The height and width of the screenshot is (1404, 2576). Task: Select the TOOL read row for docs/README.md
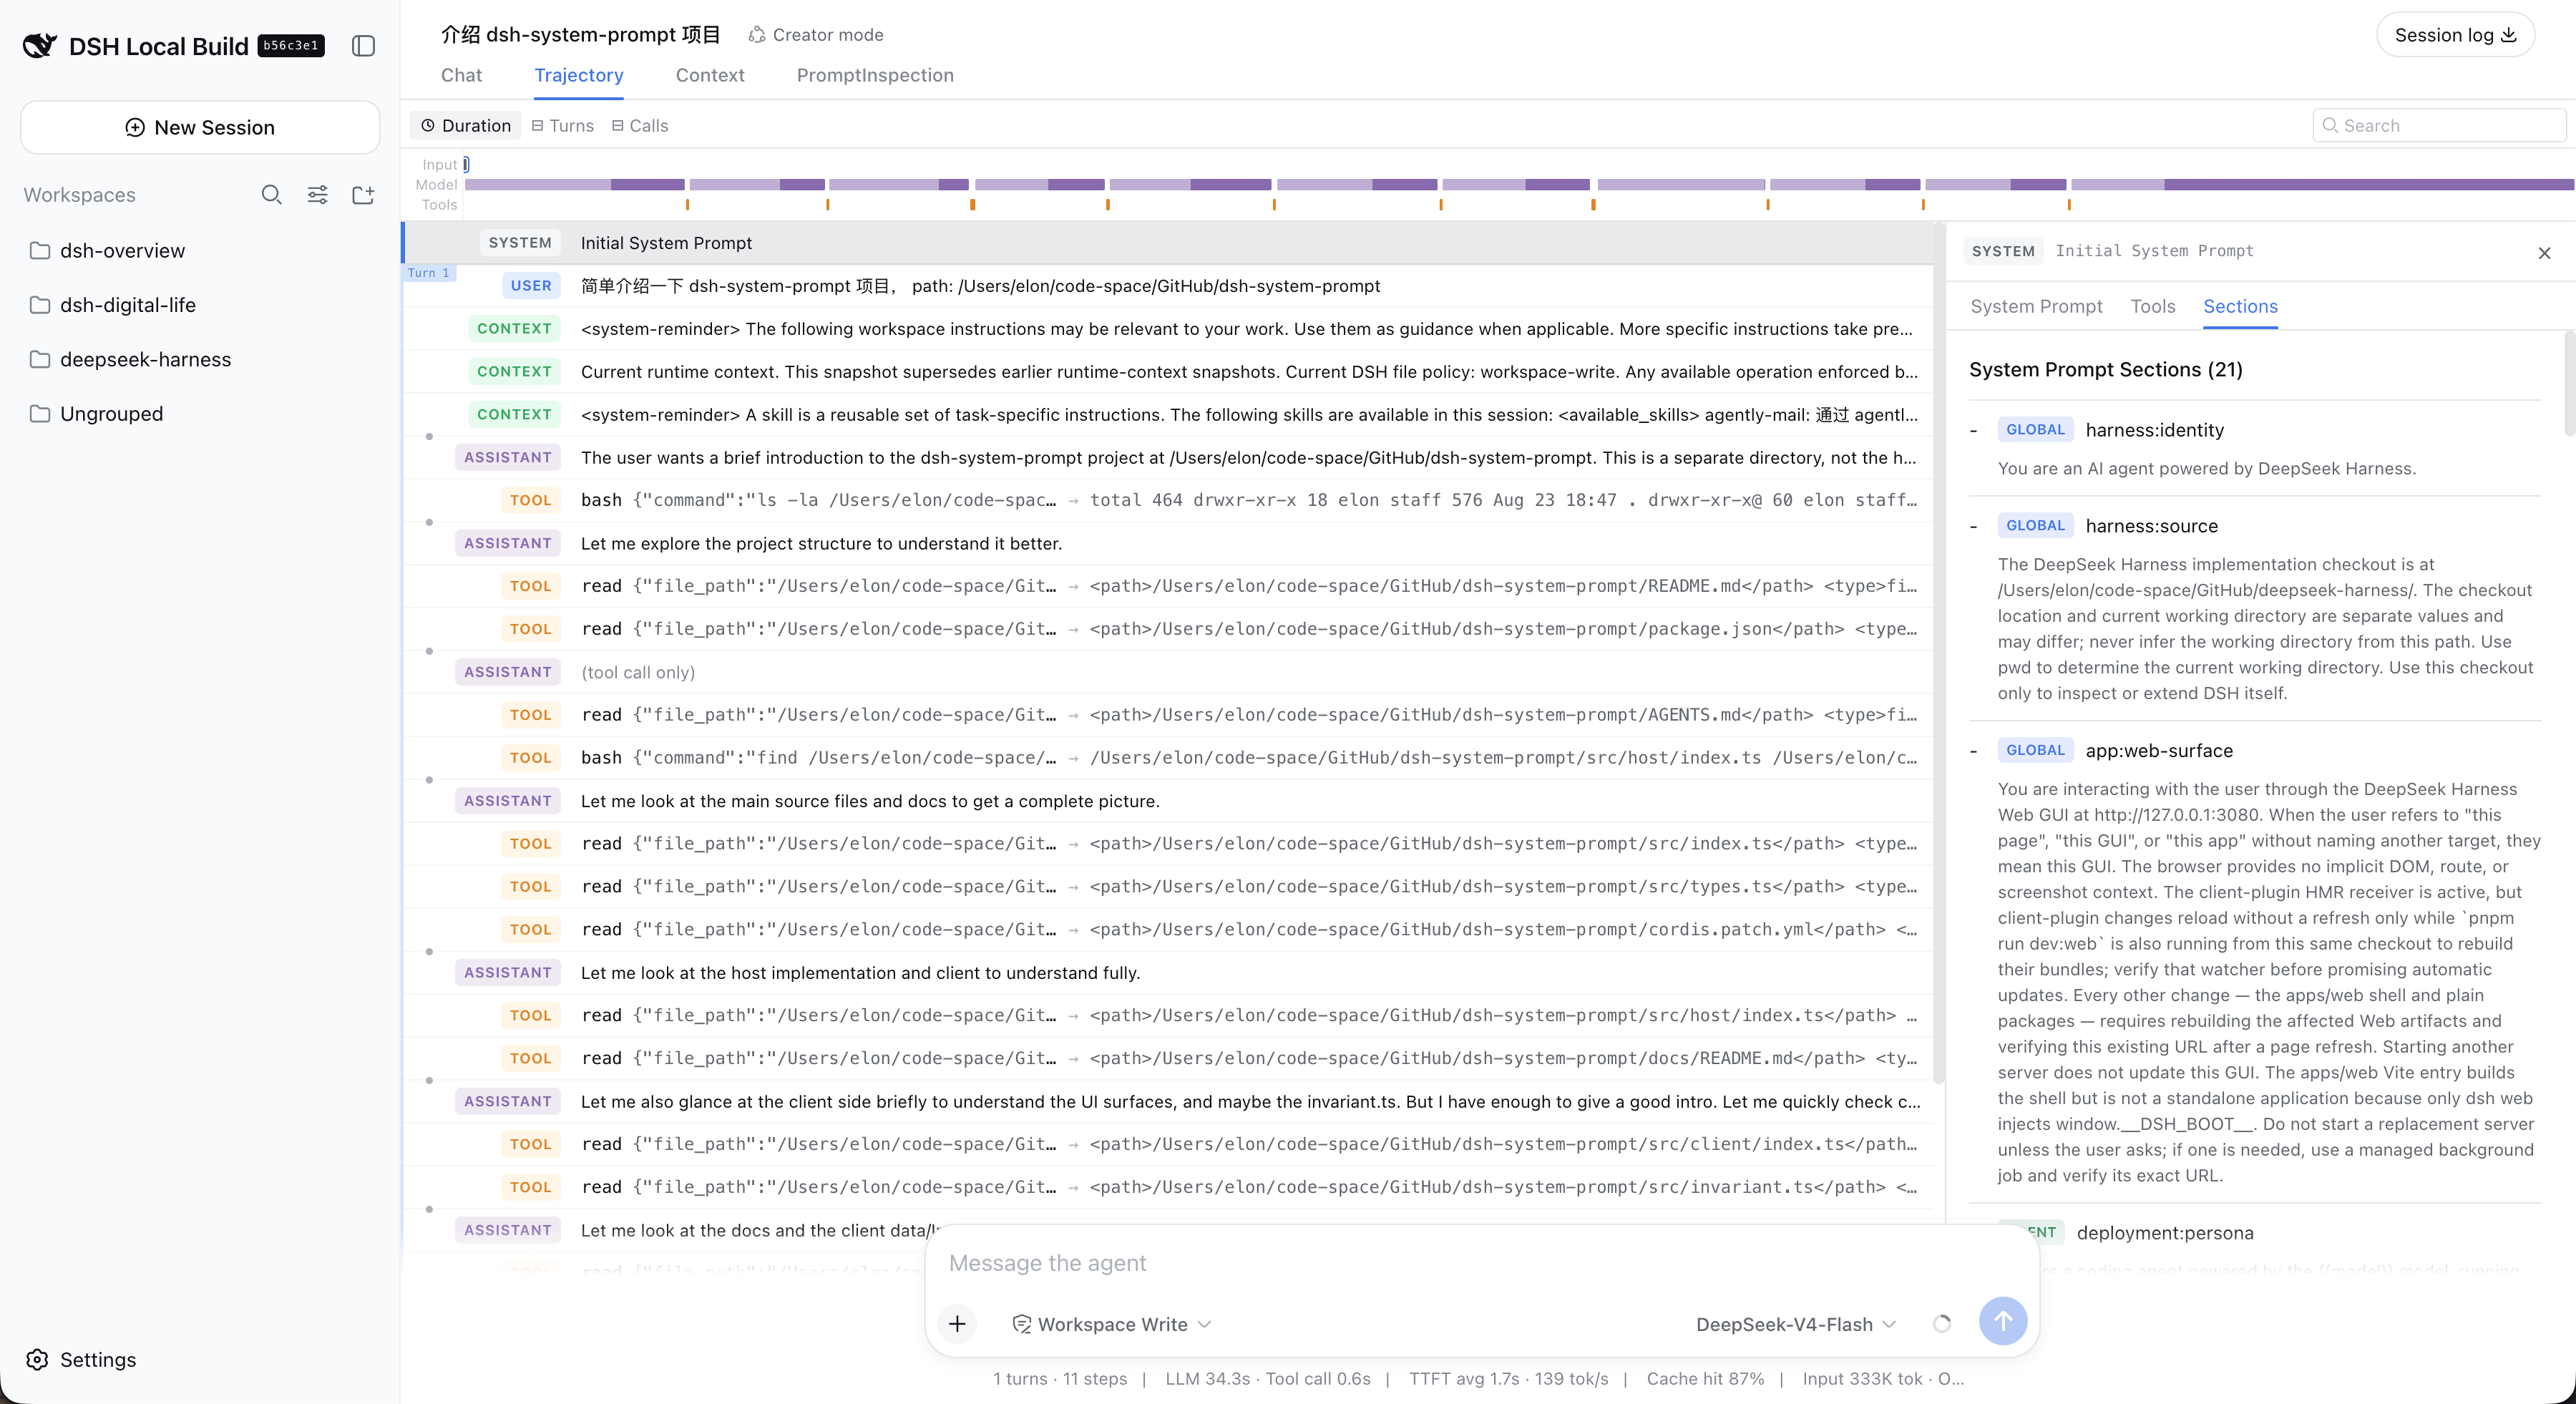pyautogui.click(x=1168, y=1059)
